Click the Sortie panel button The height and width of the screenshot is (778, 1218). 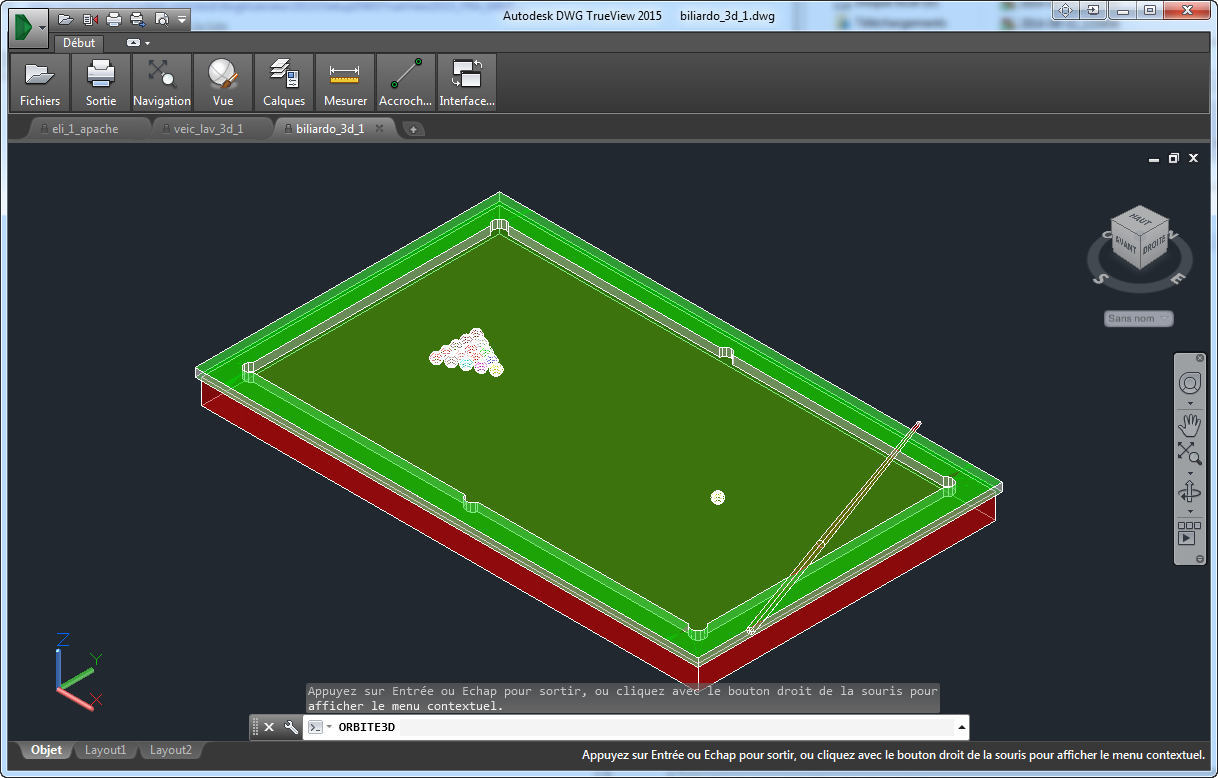(99, 82)
